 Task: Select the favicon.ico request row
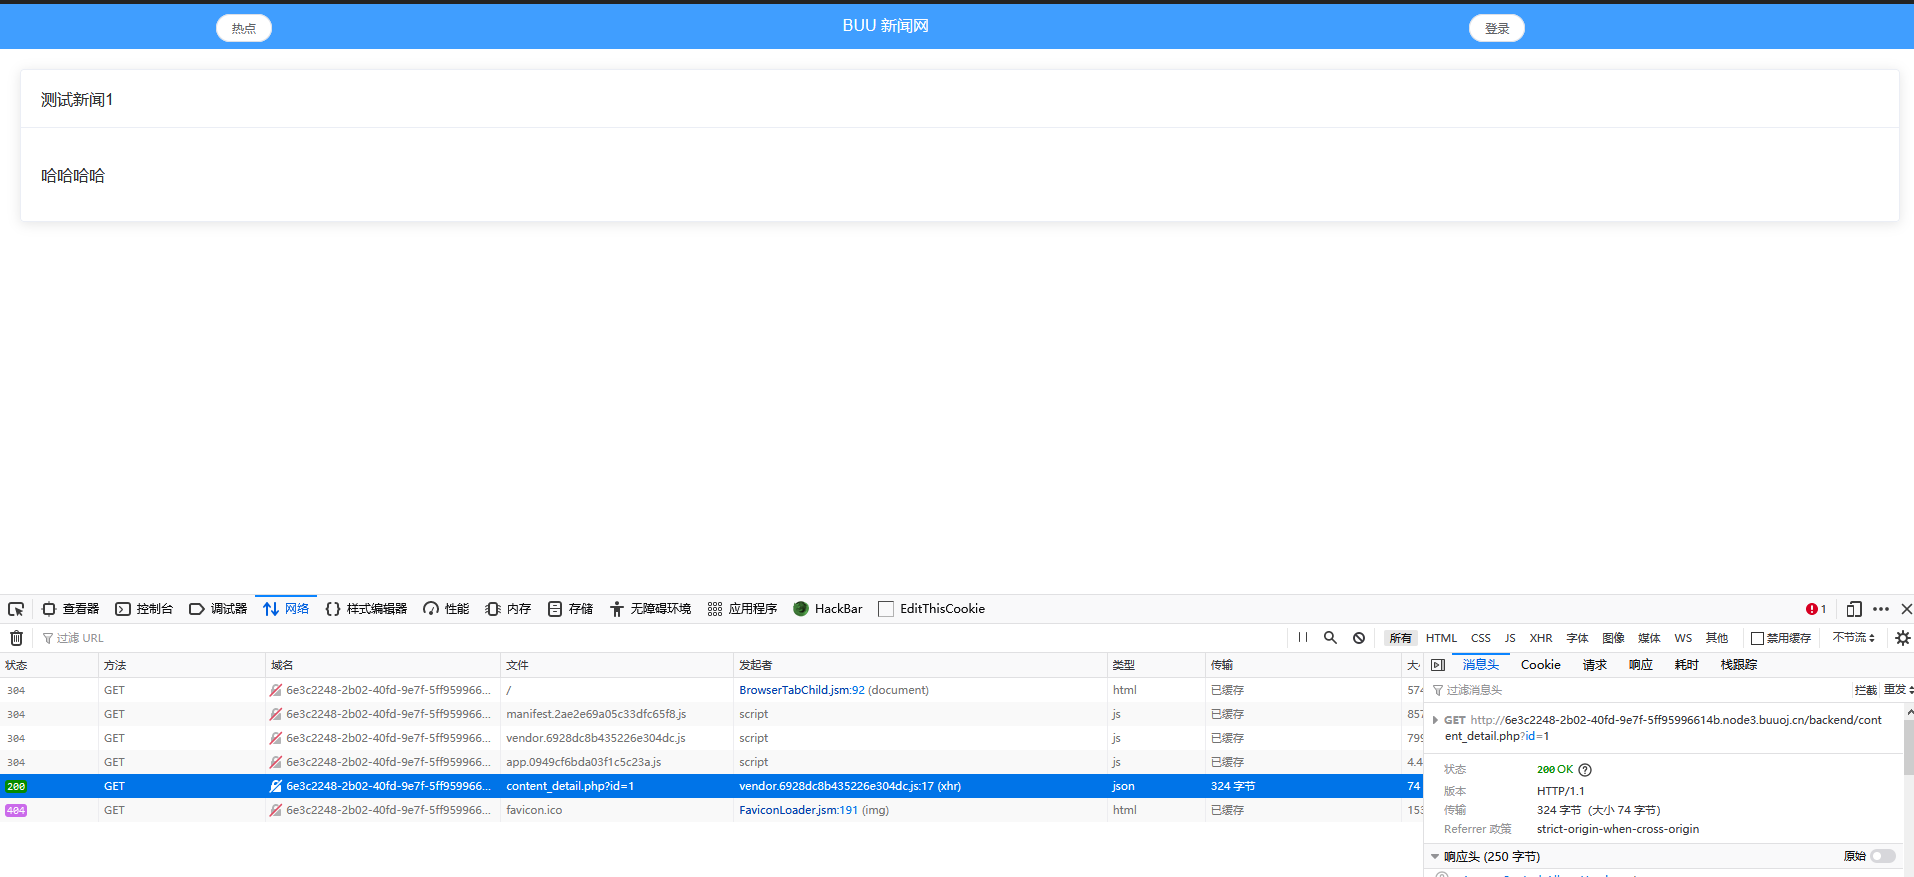711,810
